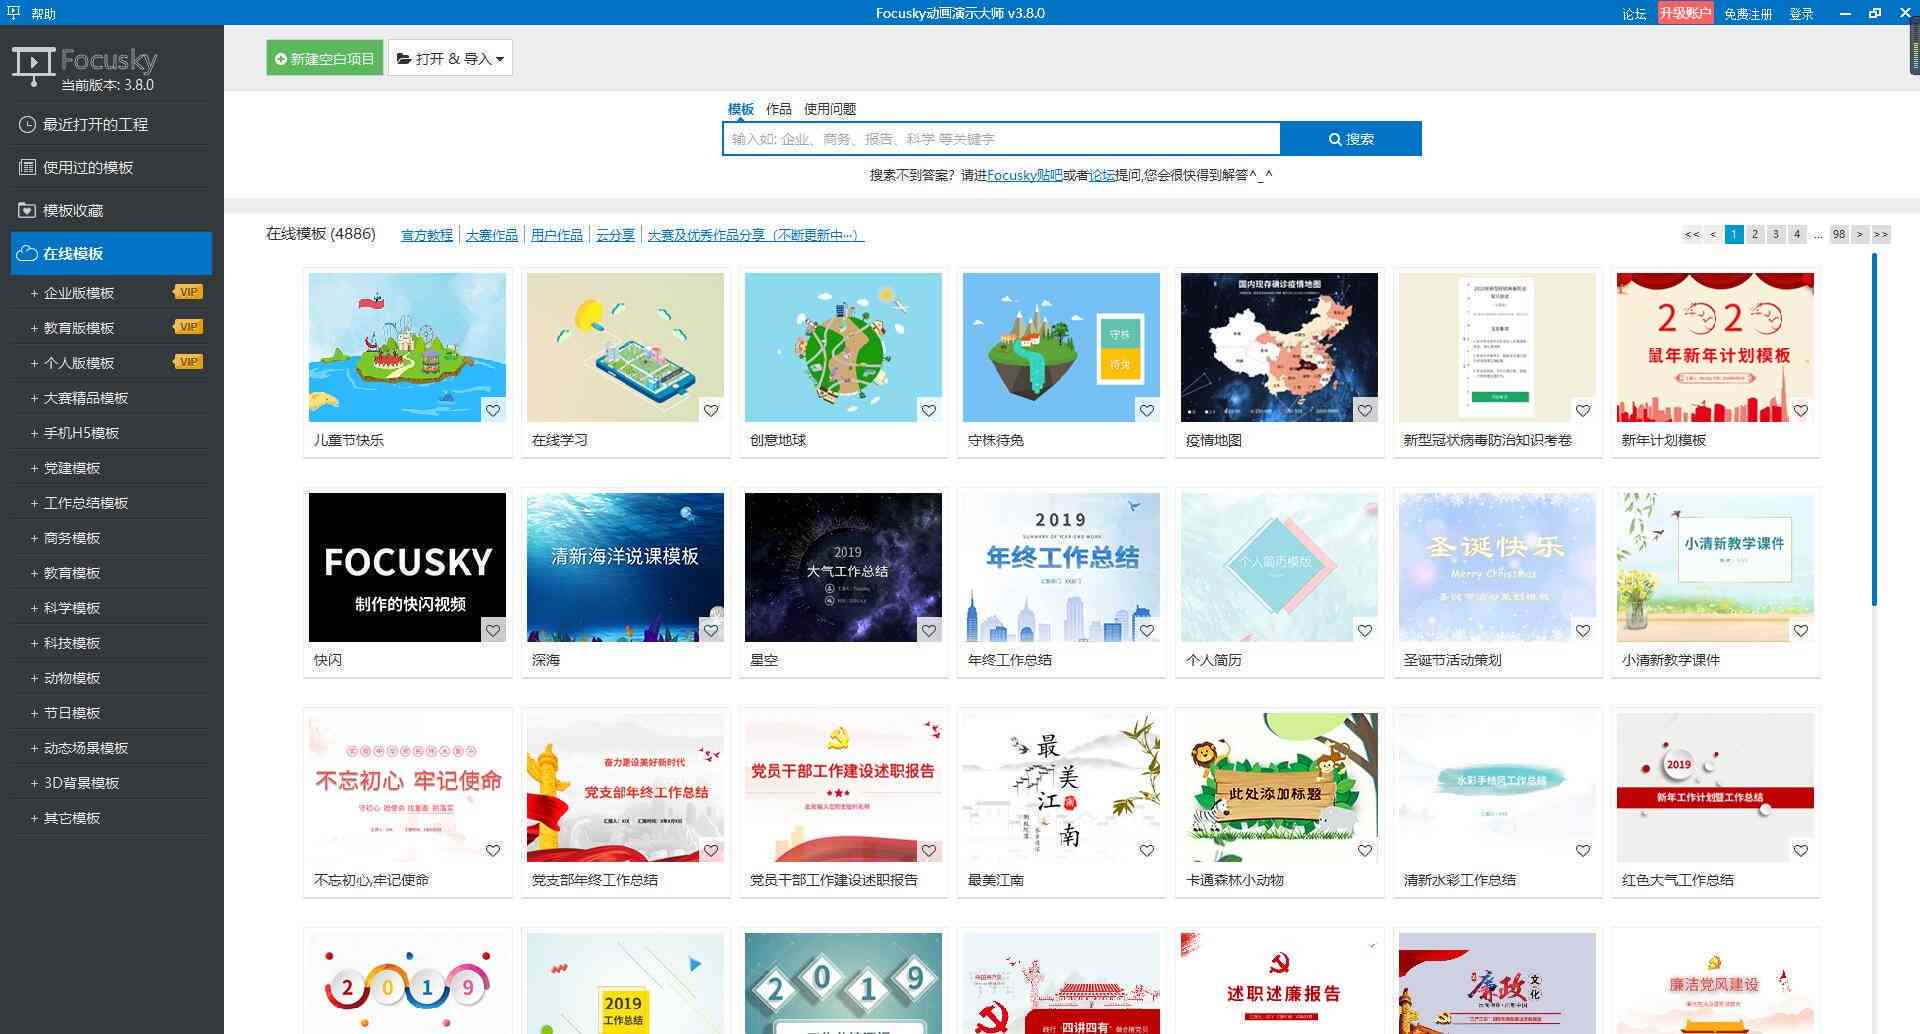The height and width of the screenshot is (1034, 1920).
Task: Open 官方教程 link
Action: click(x=427, y=235)
